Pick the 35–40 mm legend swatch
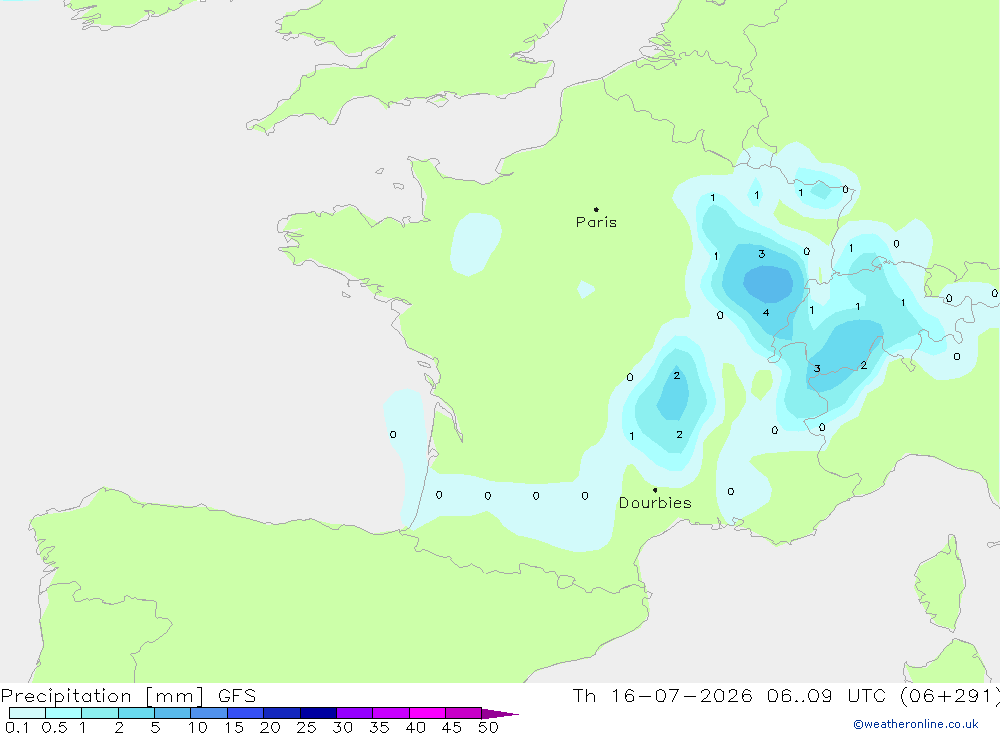Image resolution: width=1000 pixels, height=733 pixels. tap(390, 713)
